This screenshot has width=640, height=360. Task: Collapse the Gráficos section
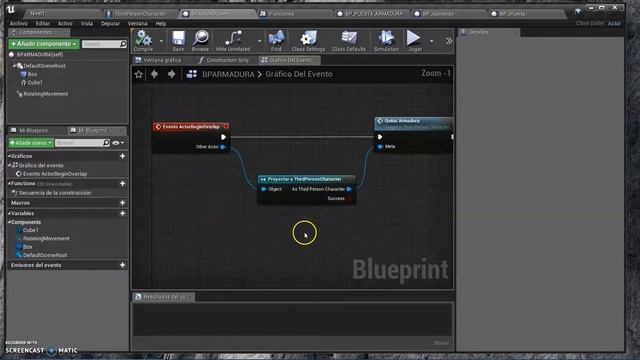tap(9, 156)
